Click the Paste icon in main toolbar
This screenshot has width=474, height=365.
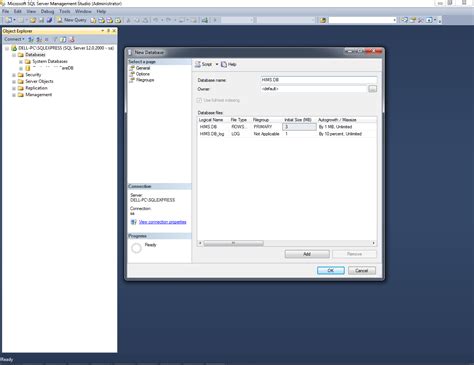point(145,20)
